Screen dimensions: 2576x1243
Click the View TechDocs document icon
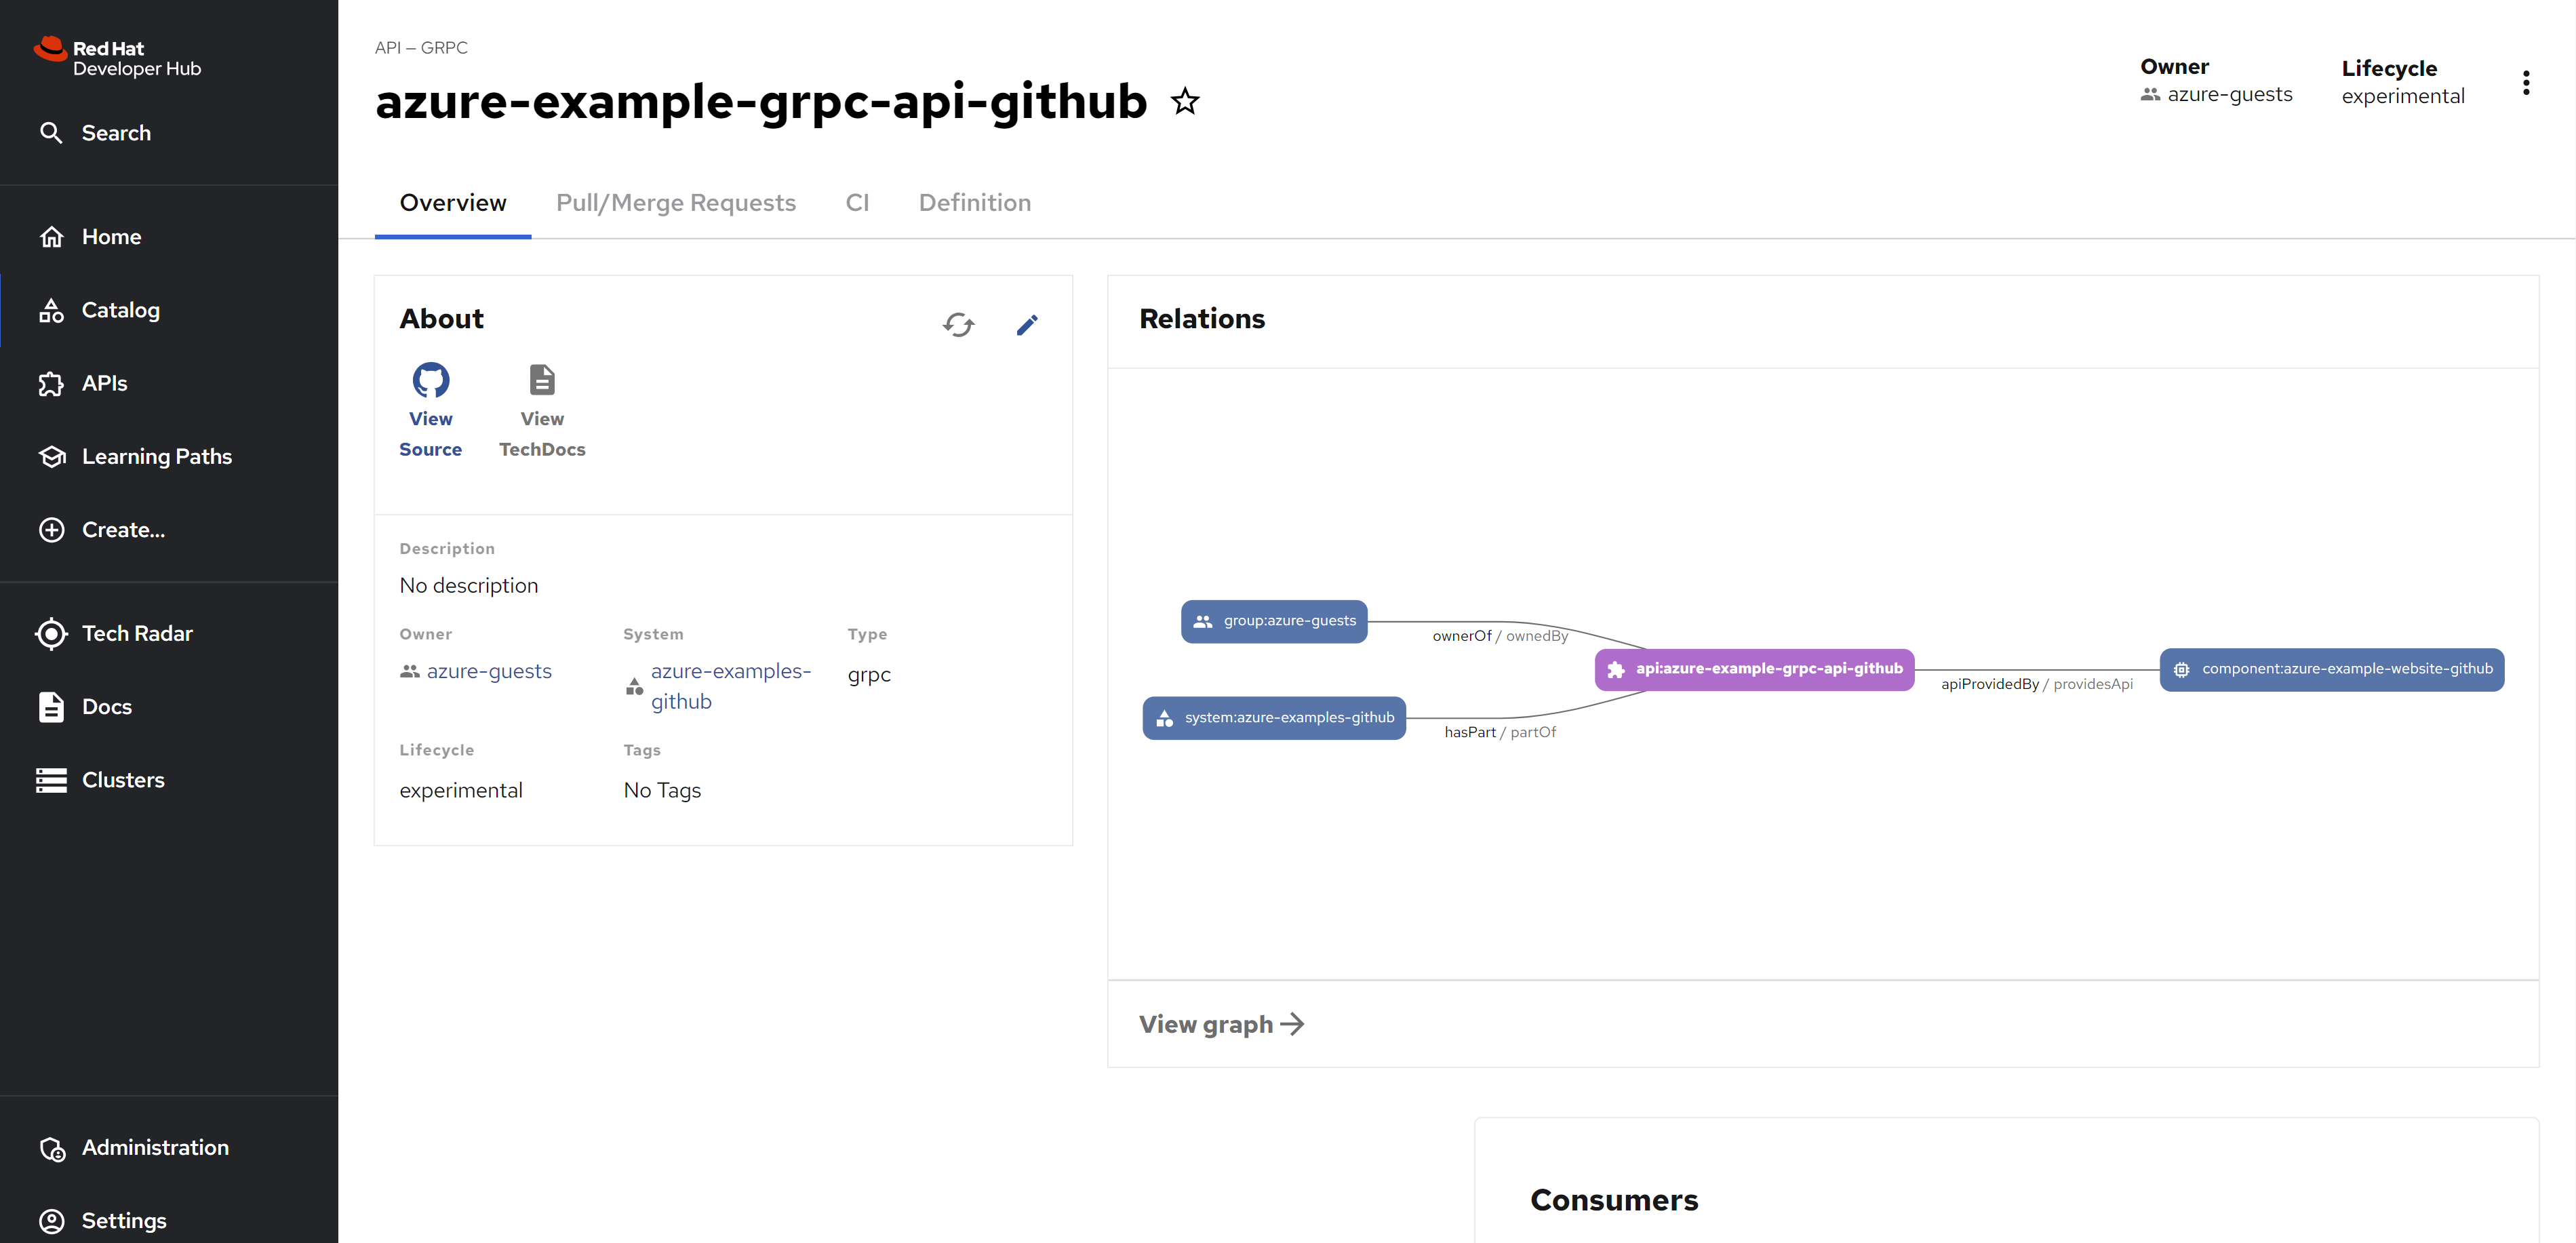click(541, 380)
